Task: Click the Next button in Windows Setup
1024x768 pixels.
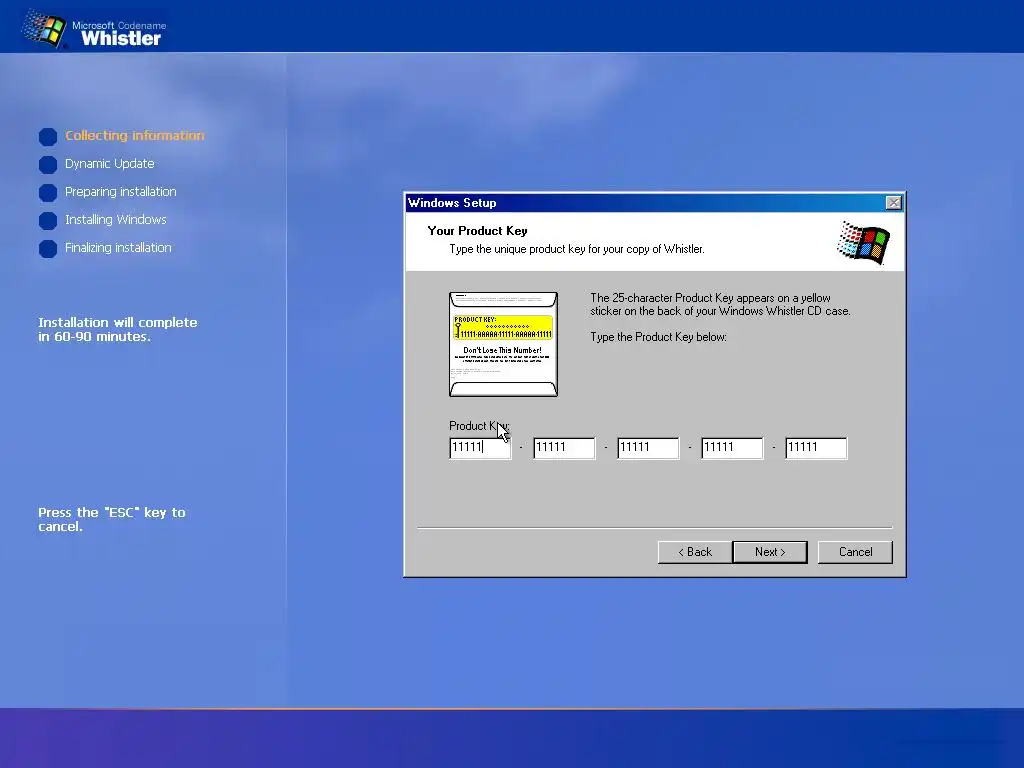Action: point(770,552)
